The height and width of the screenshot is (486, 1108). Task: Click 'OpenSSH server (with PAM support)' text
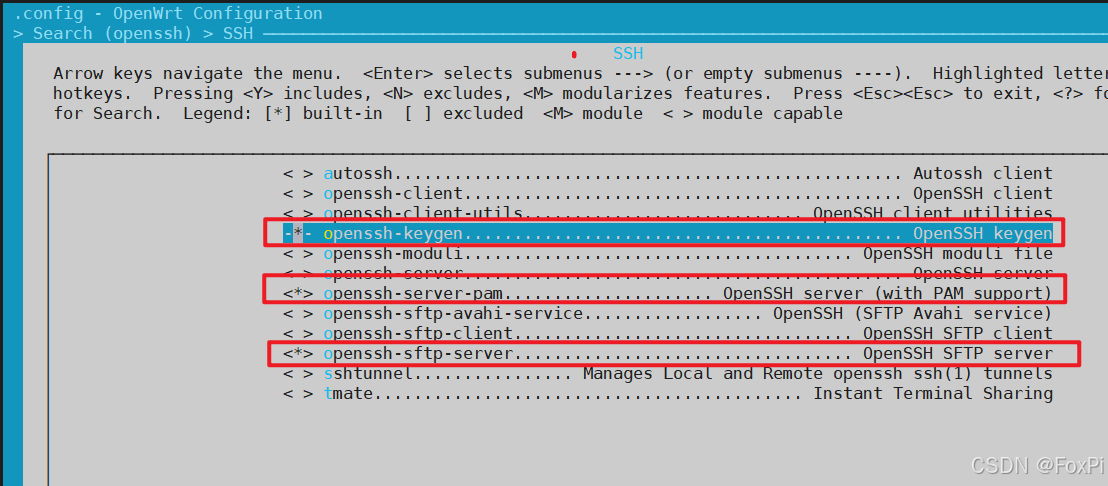888,293
